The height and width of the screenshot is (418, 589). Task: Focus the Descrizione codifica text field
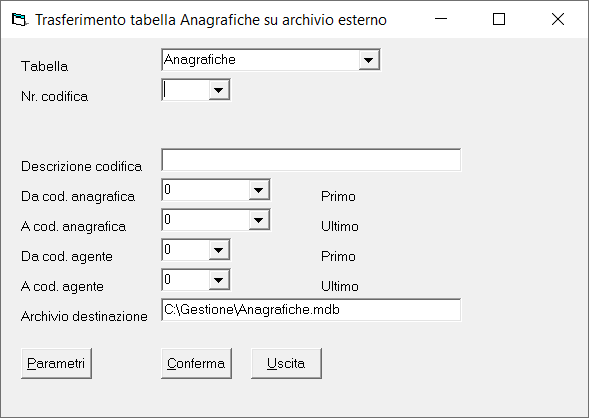point(311,160)
